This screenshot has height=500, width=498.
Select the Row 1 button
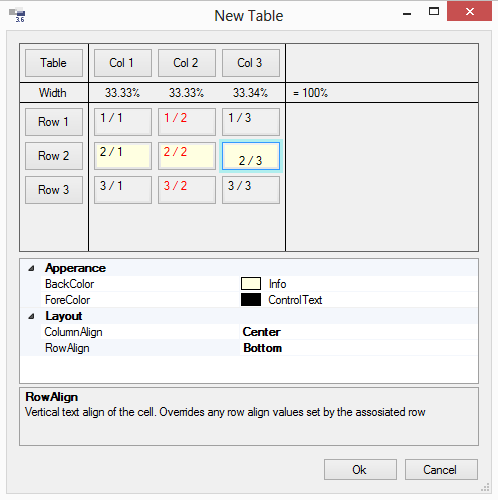(54, 122)
